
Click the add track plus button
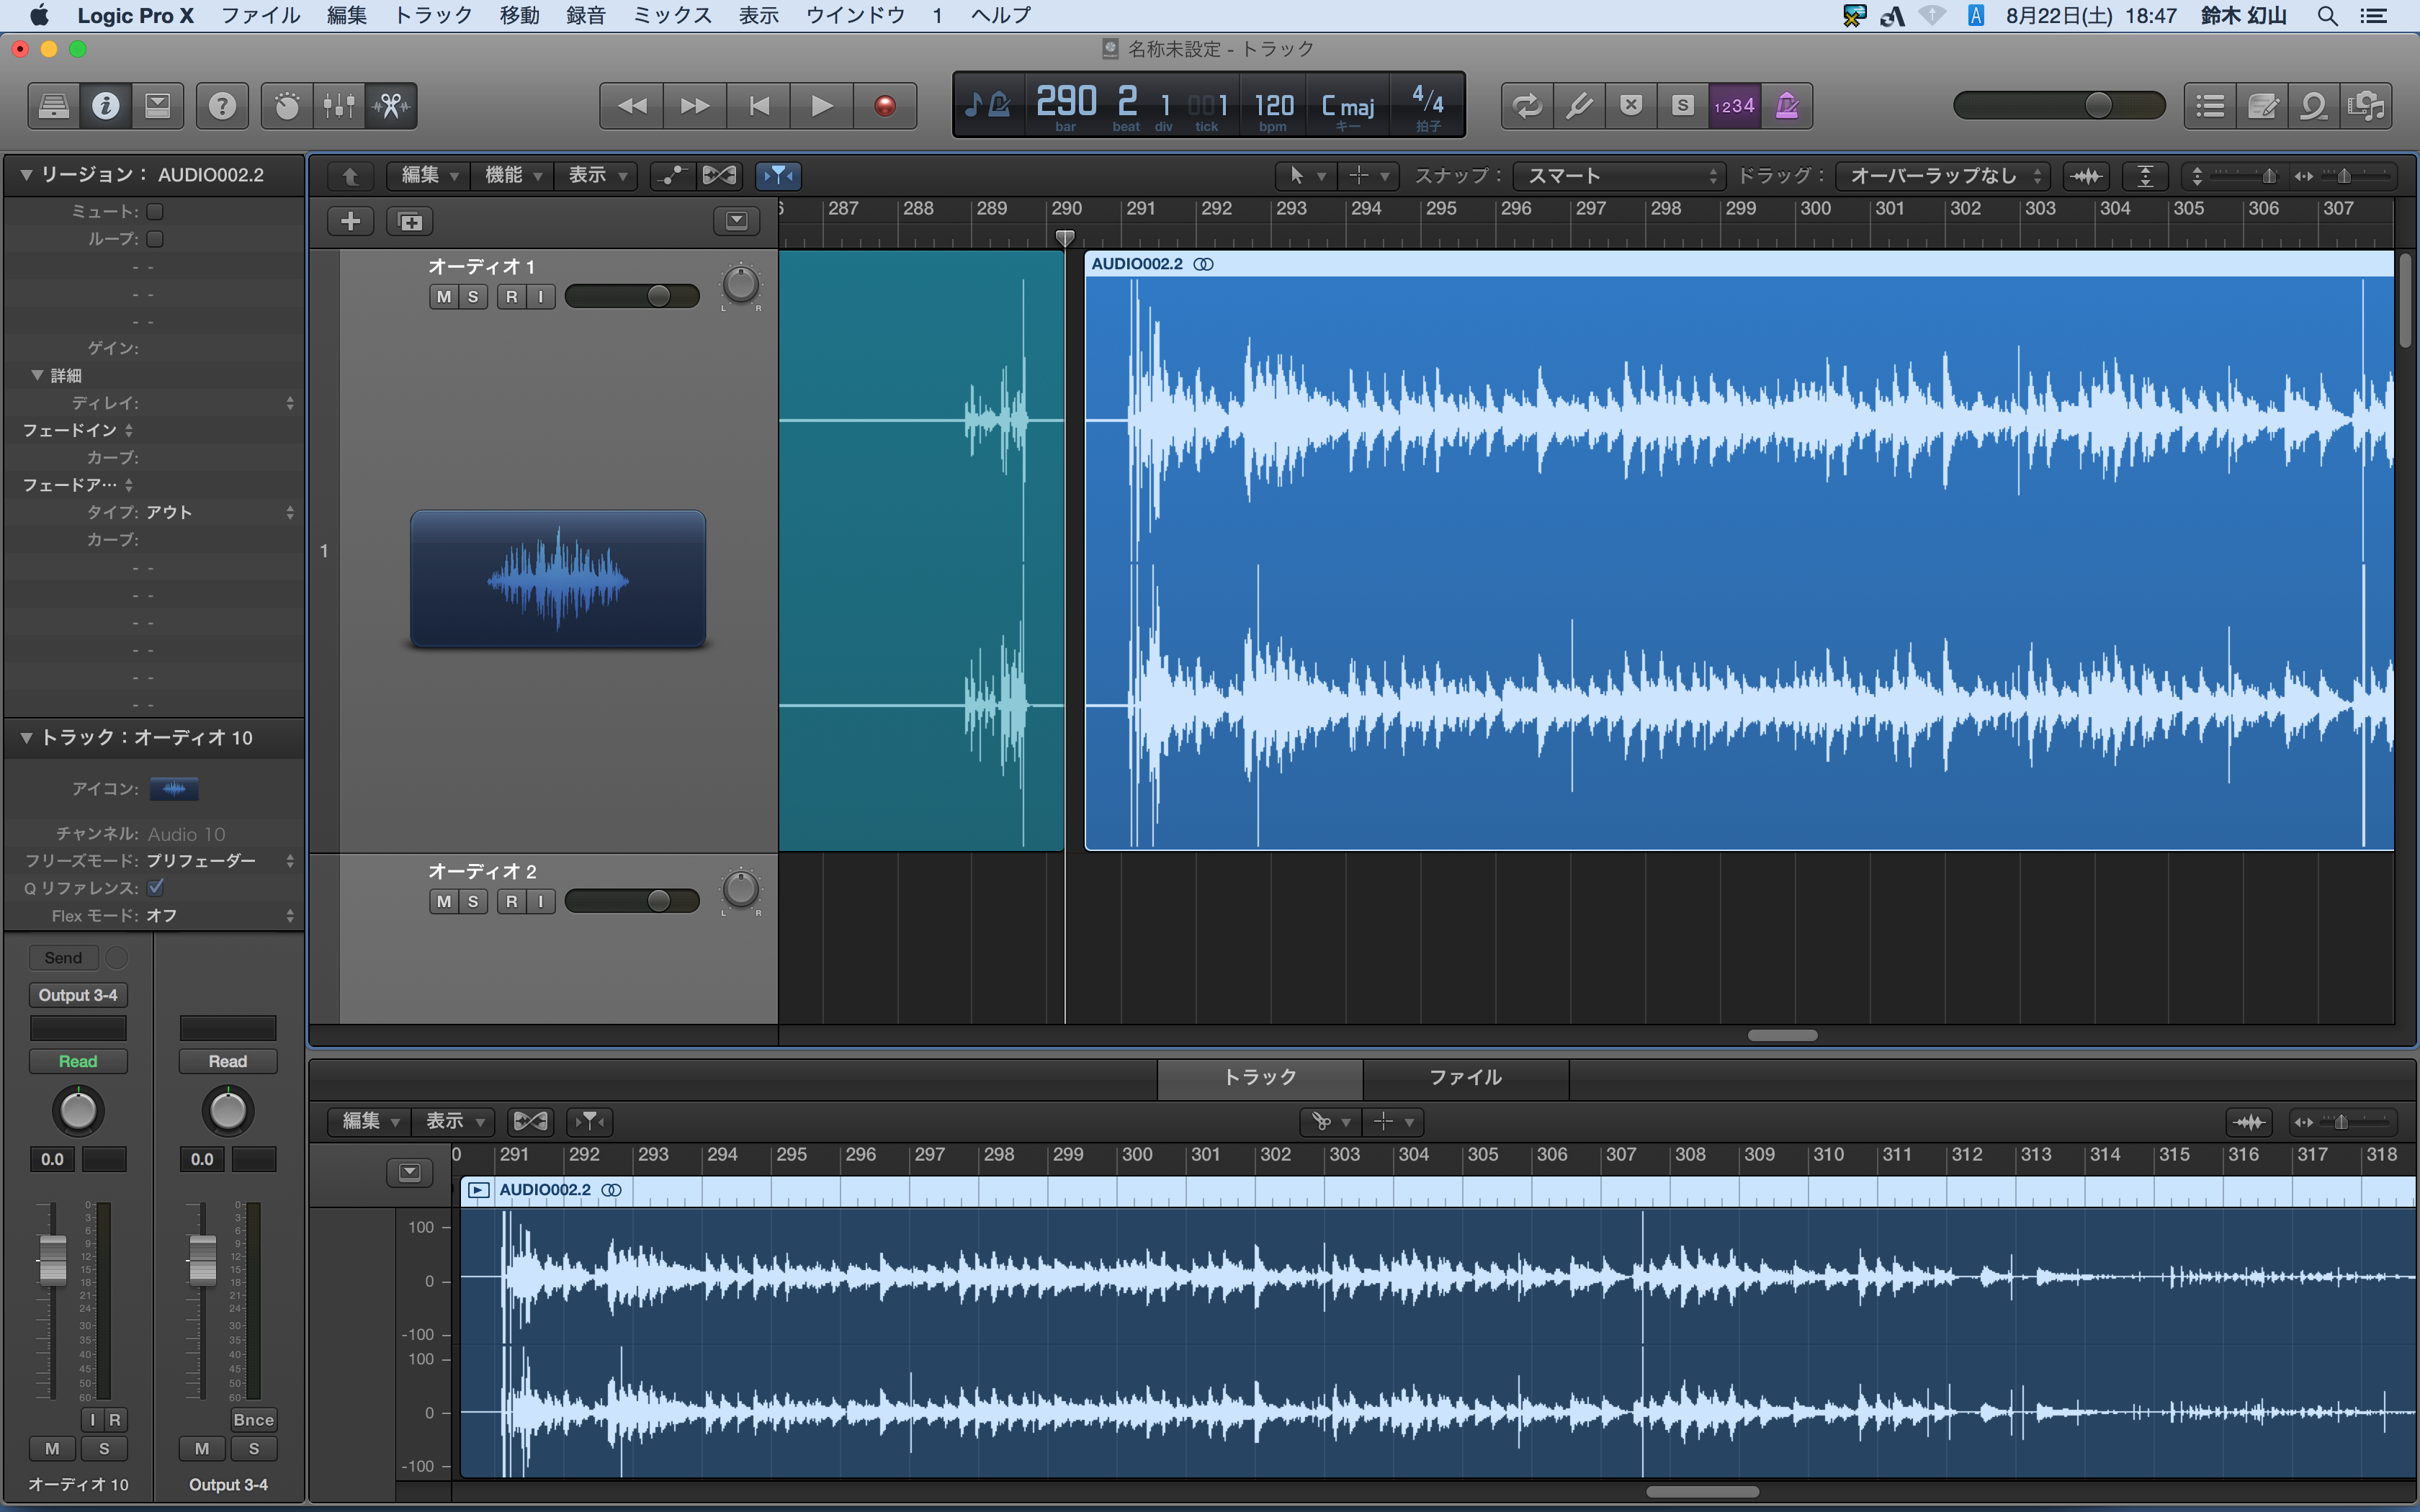[x=350, y=222]
